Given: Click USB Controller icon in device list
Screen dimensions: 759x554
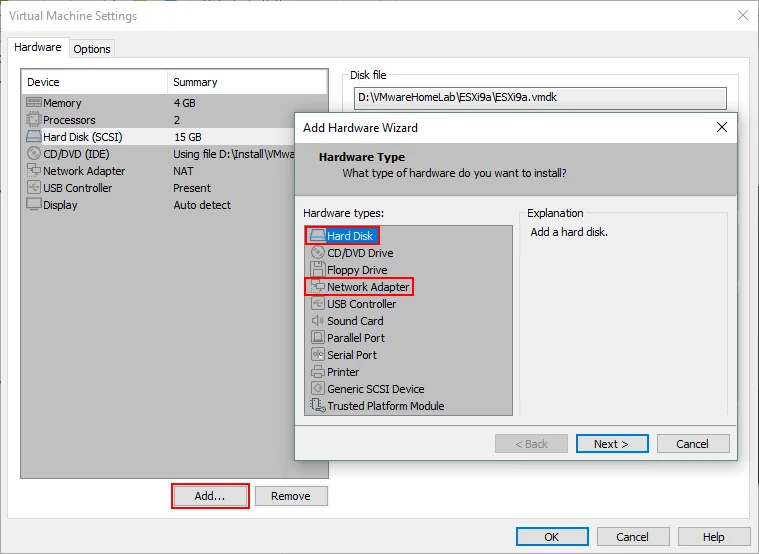Looking at the screenshot, I should click(x=34, y=187).
